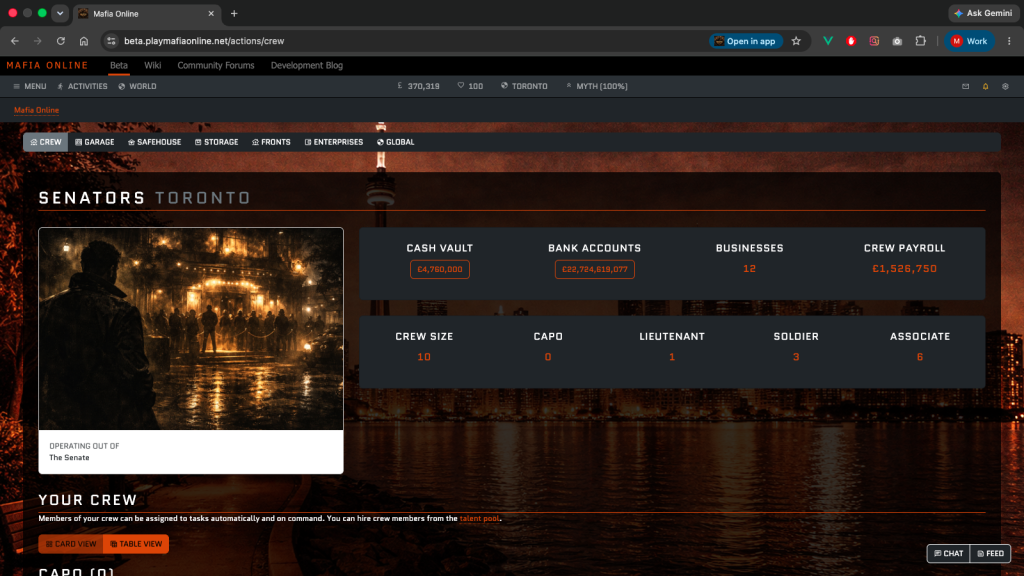
Task: Click the green V extension icon
Action: 827,40
